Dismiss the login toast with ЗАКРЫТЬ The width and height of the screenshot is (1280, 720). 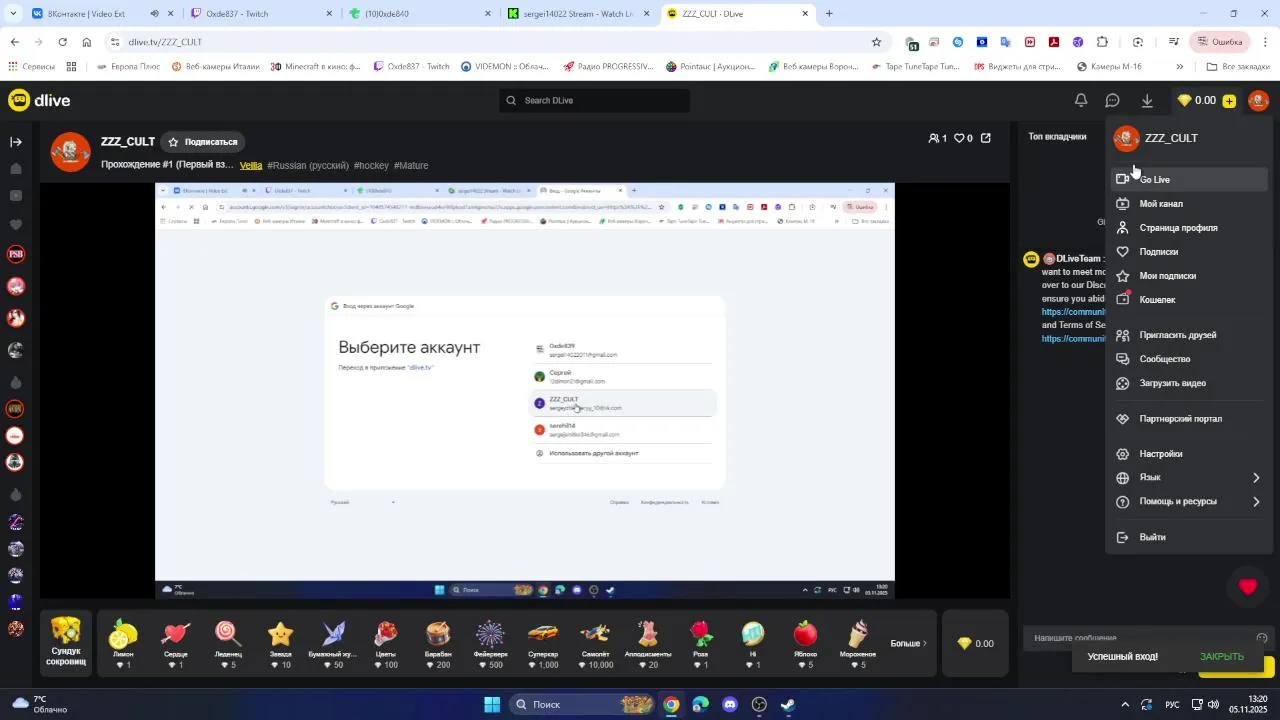point(1222,657)
